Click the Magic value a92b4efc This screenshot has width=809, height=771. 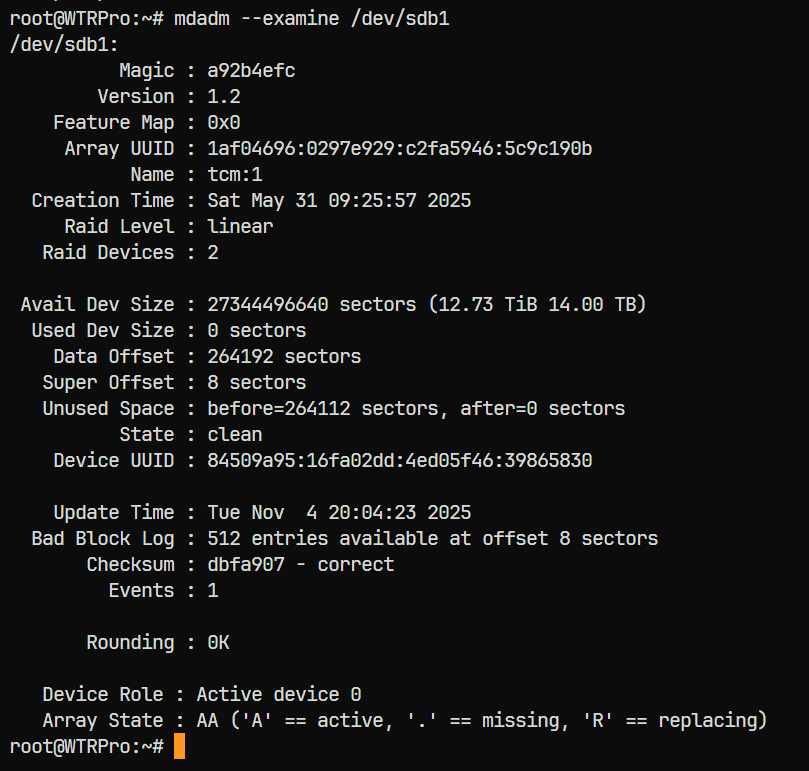[x=251, y=70]
